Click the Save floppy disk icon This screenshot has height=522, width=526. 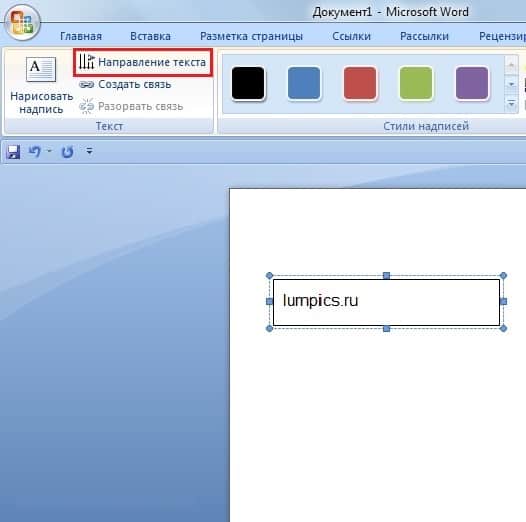pyautogui.click(x=13, y=152)
